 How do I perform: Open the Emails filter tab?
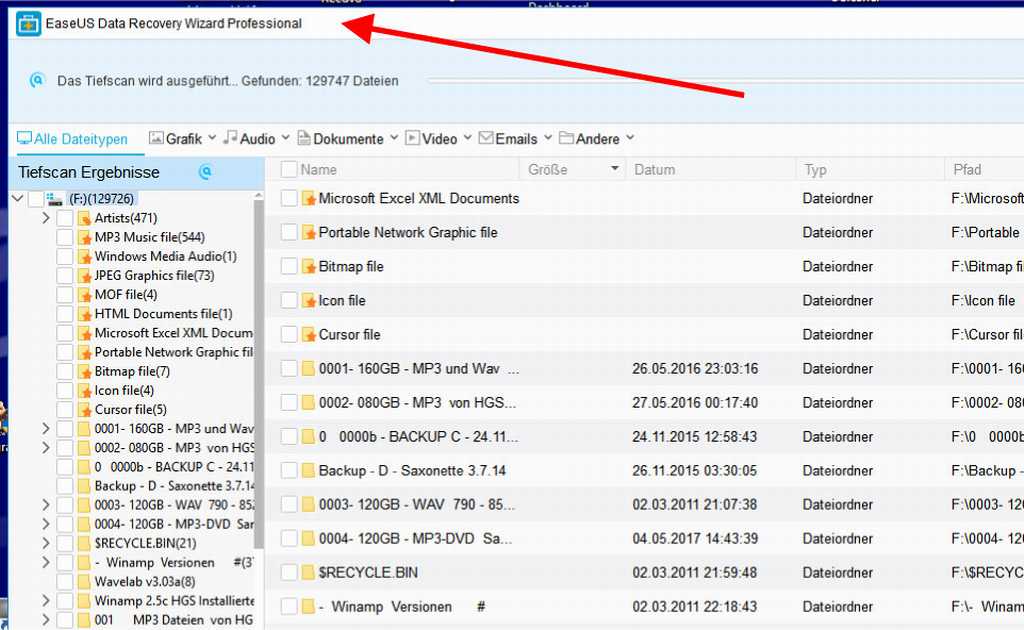tap(515, 139)
